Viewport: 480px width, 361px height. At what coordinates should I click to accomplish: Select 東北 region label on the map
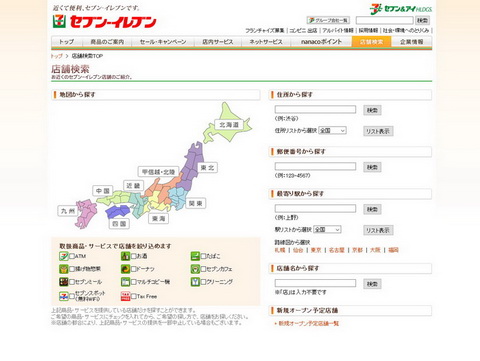pos(208,168)
